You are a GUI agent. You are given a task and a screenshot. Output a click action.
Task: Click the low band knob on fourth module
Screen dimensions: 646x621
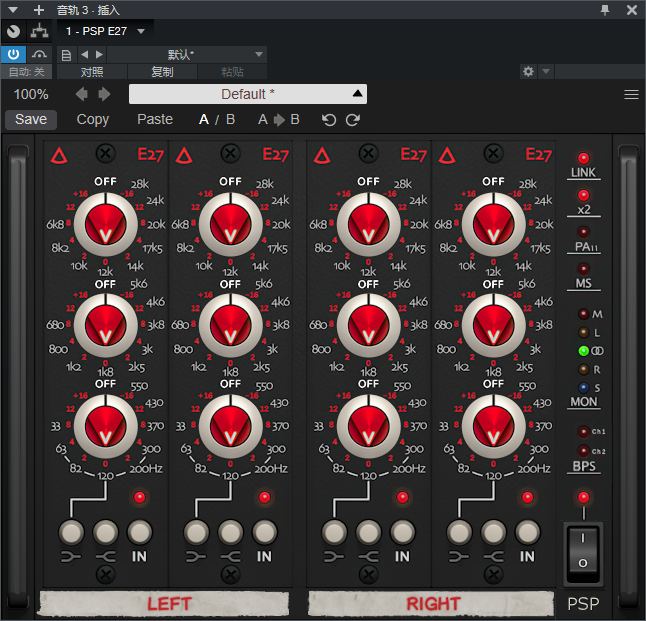pyautogui.click(x=494, y=426)
